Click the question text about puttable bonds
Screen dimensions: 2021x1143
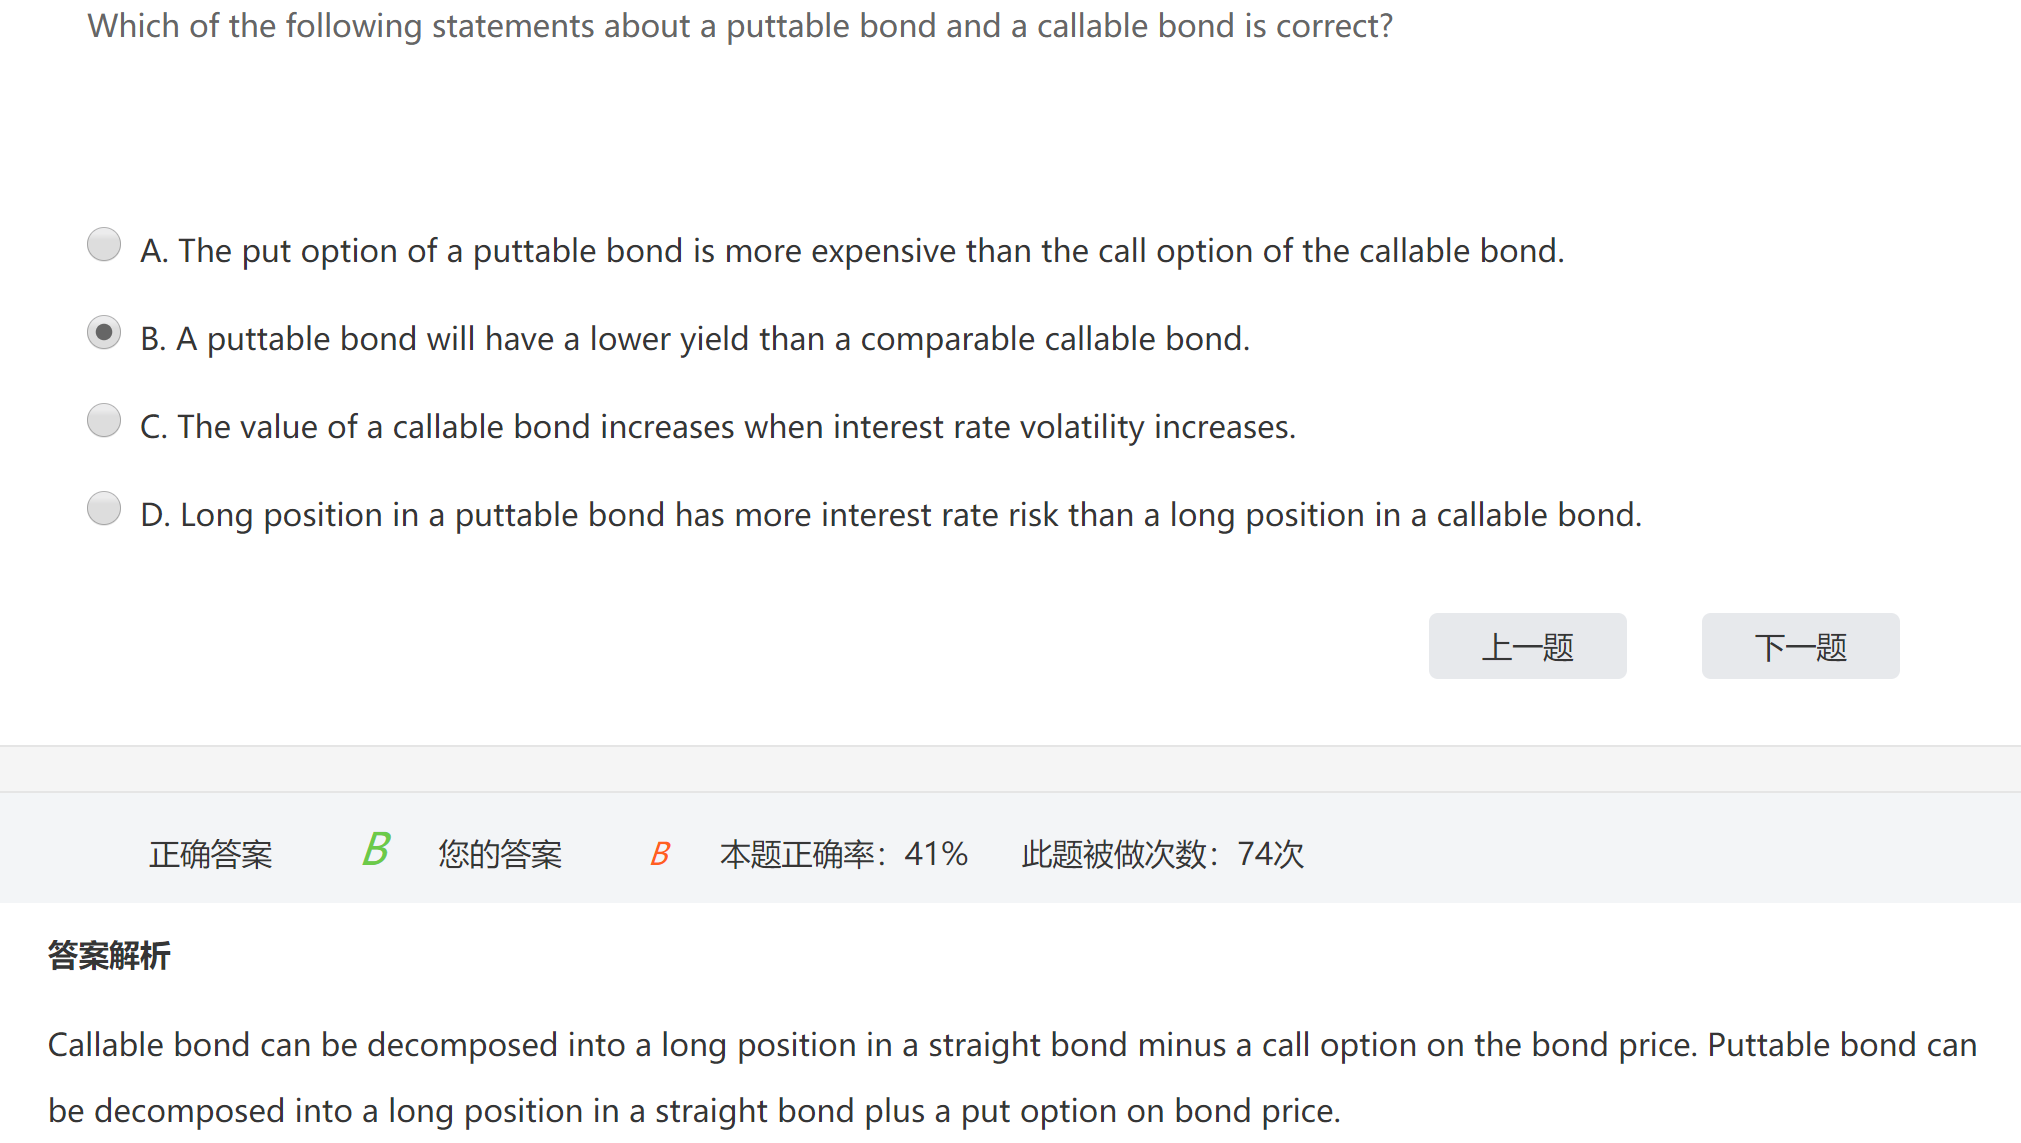740,26
